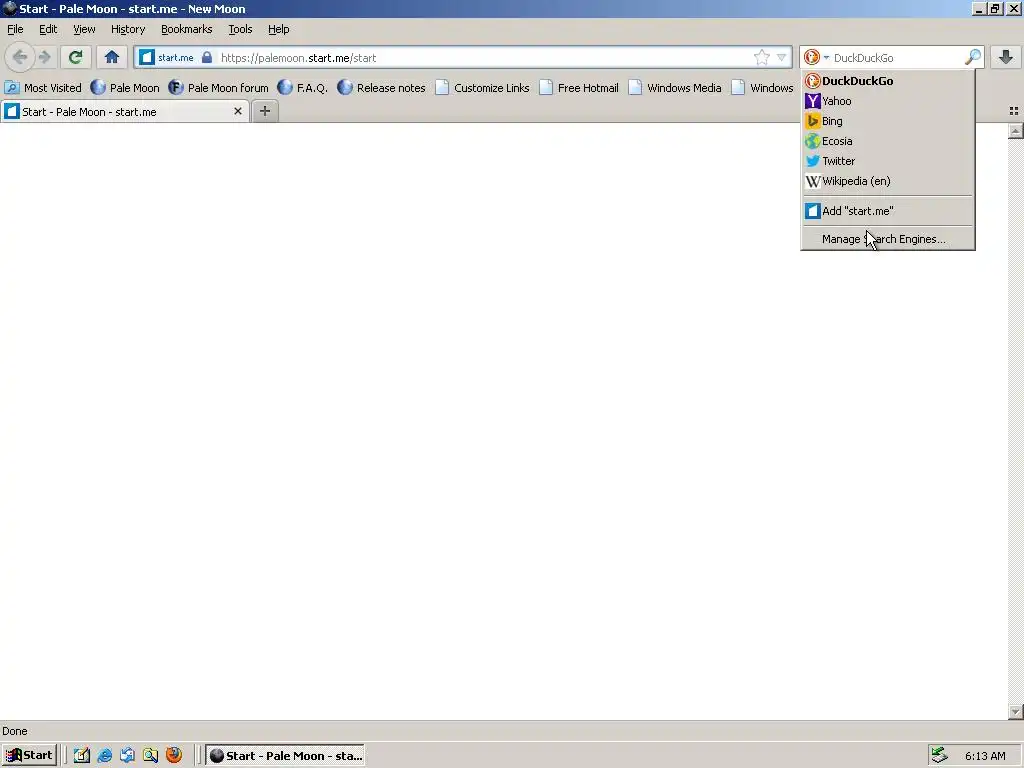The image size is (1024, 768).
Task: Go forward with the forward arrow button
Action: (44, 57)
